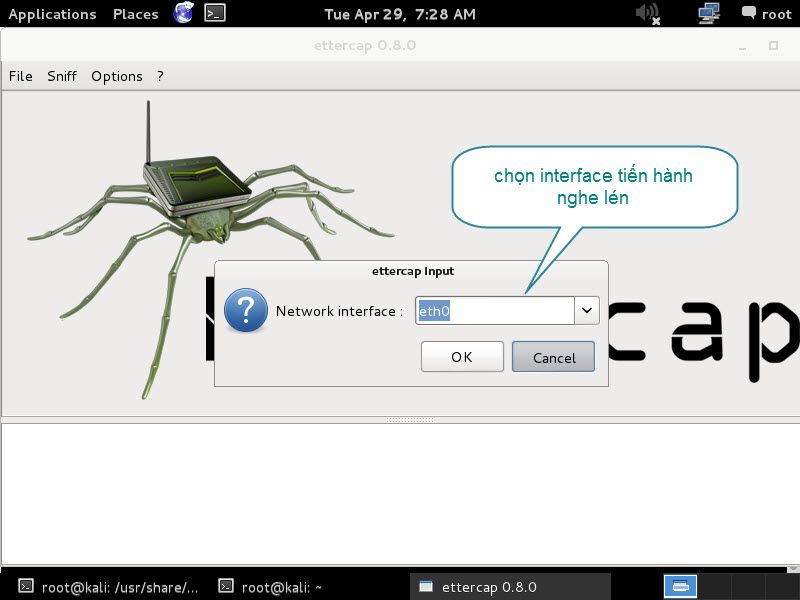Click the eth0 network interface field

(495, 310)
